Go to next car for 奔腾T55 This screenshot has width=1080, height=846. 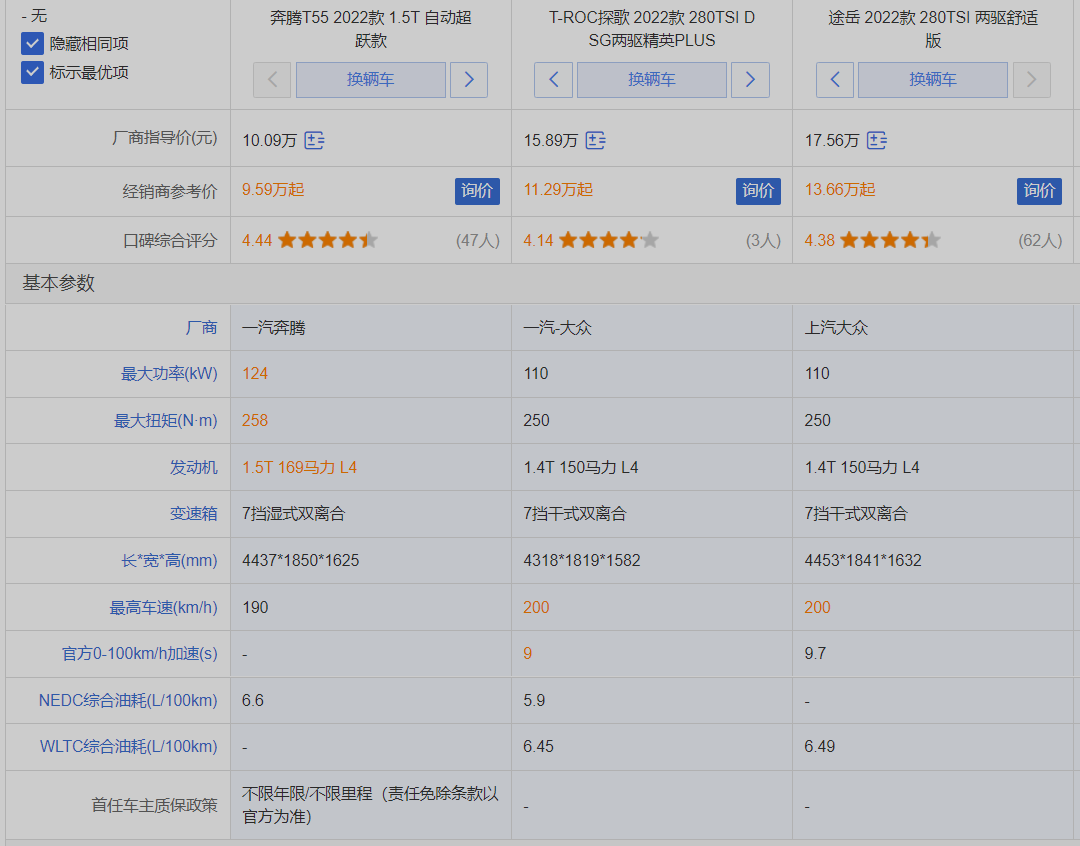(x=469, y=80)
